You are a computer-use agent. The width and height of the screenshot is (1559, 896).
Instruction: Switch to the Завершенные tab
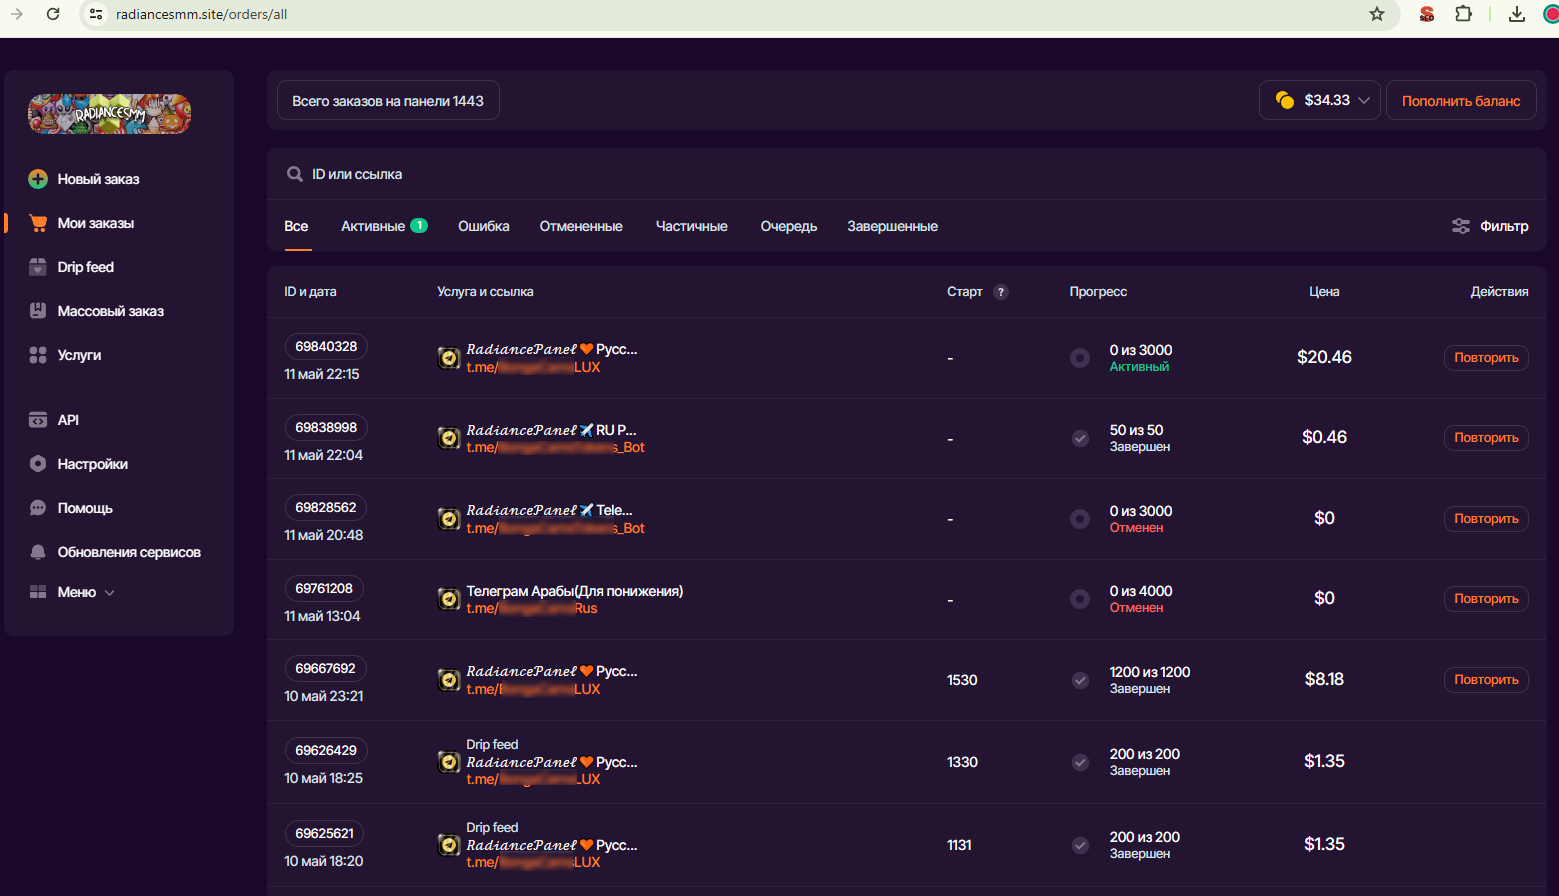(x=893, y=226)
